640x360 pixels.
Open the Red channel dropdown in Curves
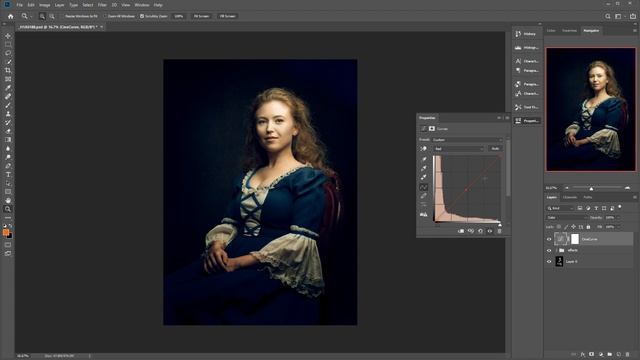tap(458, 149)
